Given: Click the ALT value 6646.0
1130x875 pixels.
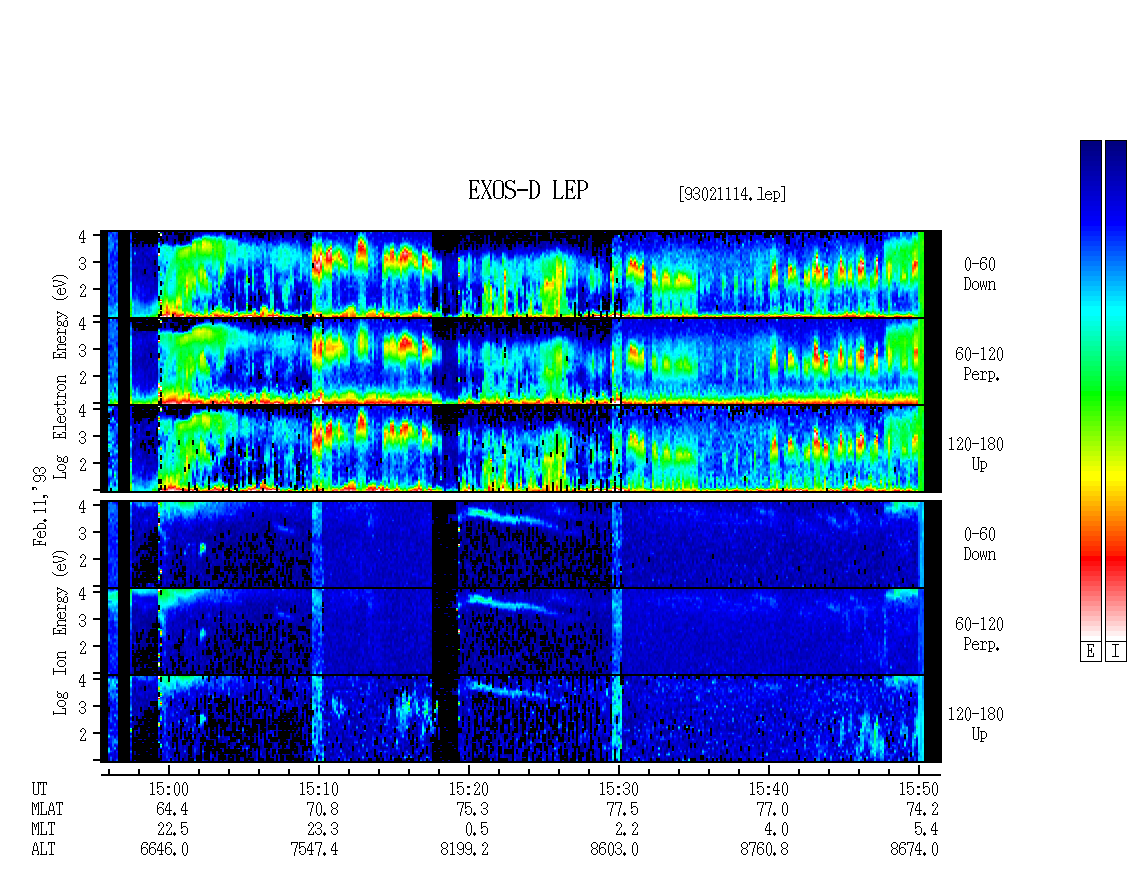Looking at the screenshot, I should (x=164, y=850).
